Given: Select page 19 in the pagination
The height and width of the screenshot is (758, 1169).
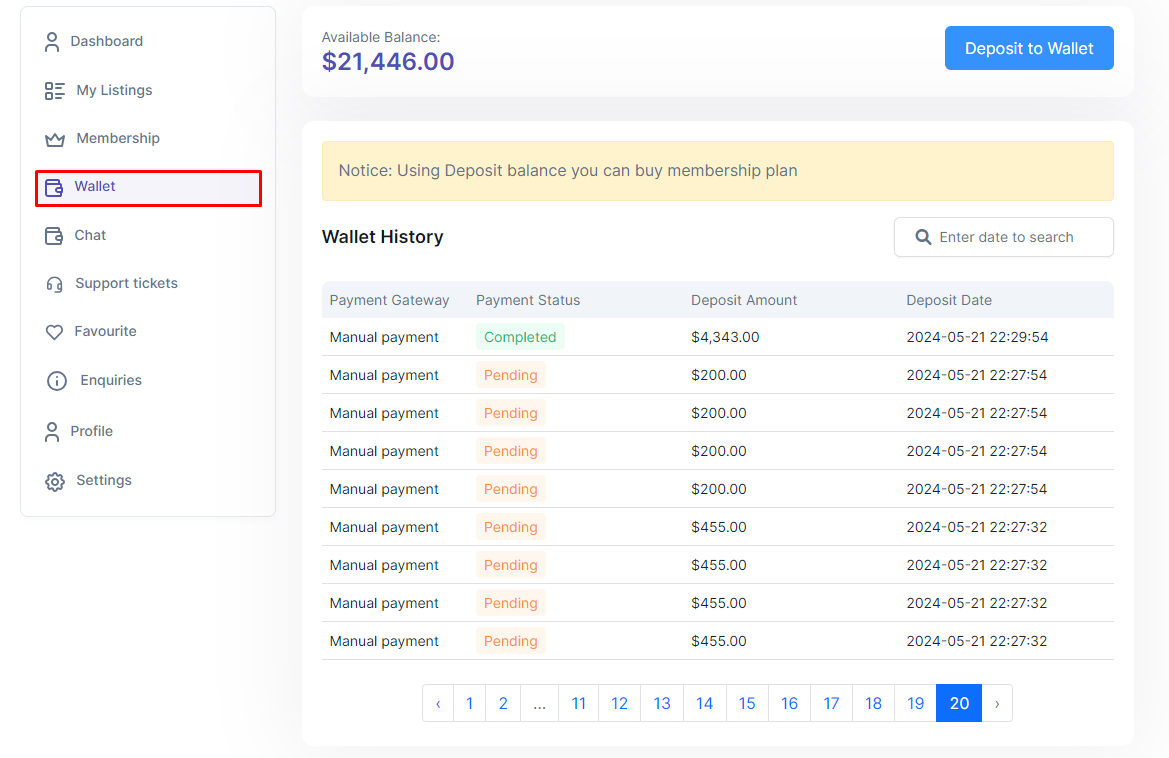Looking at the screenshot, I should pos(915,703).
